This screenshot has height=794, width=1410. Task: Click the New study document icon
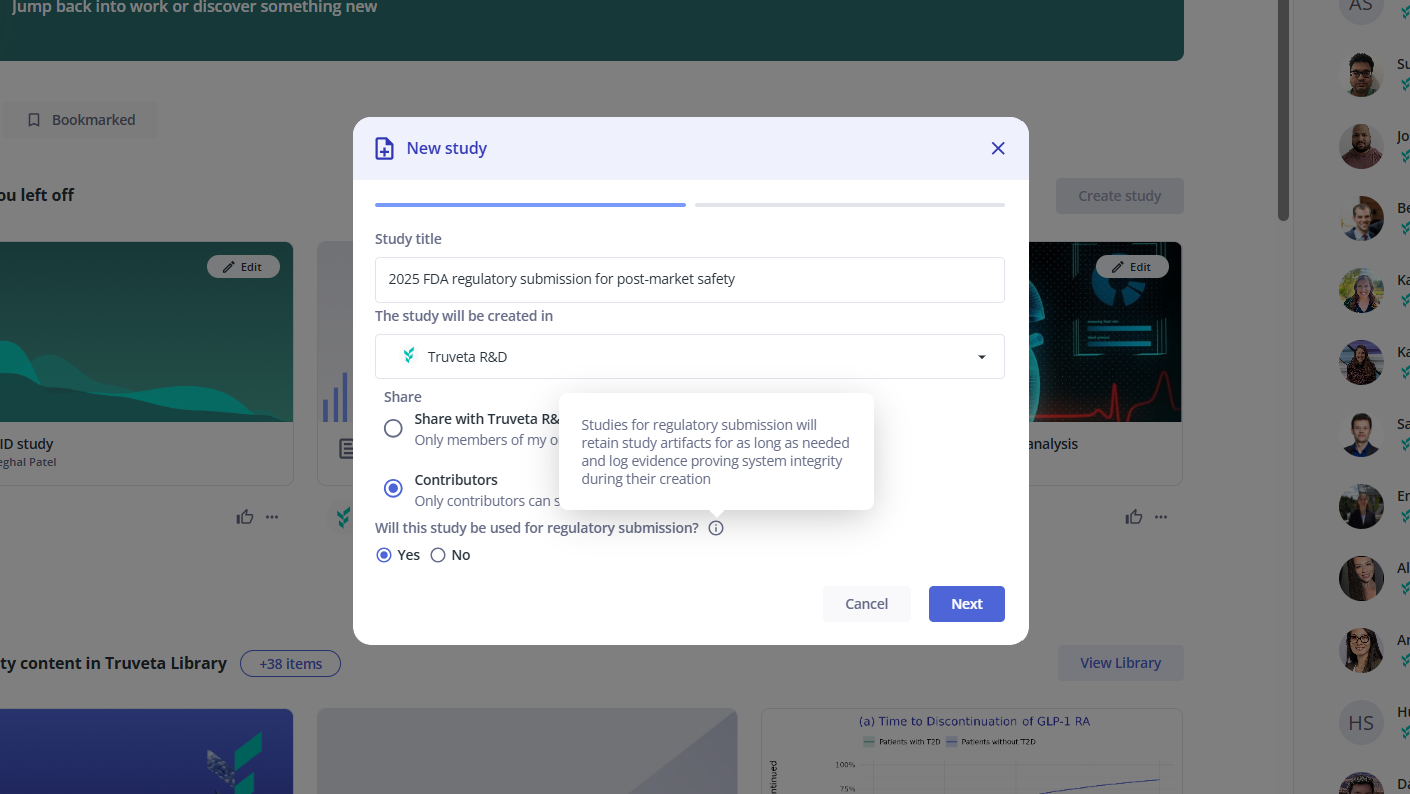pyautogui.click(x=384, y=147)
